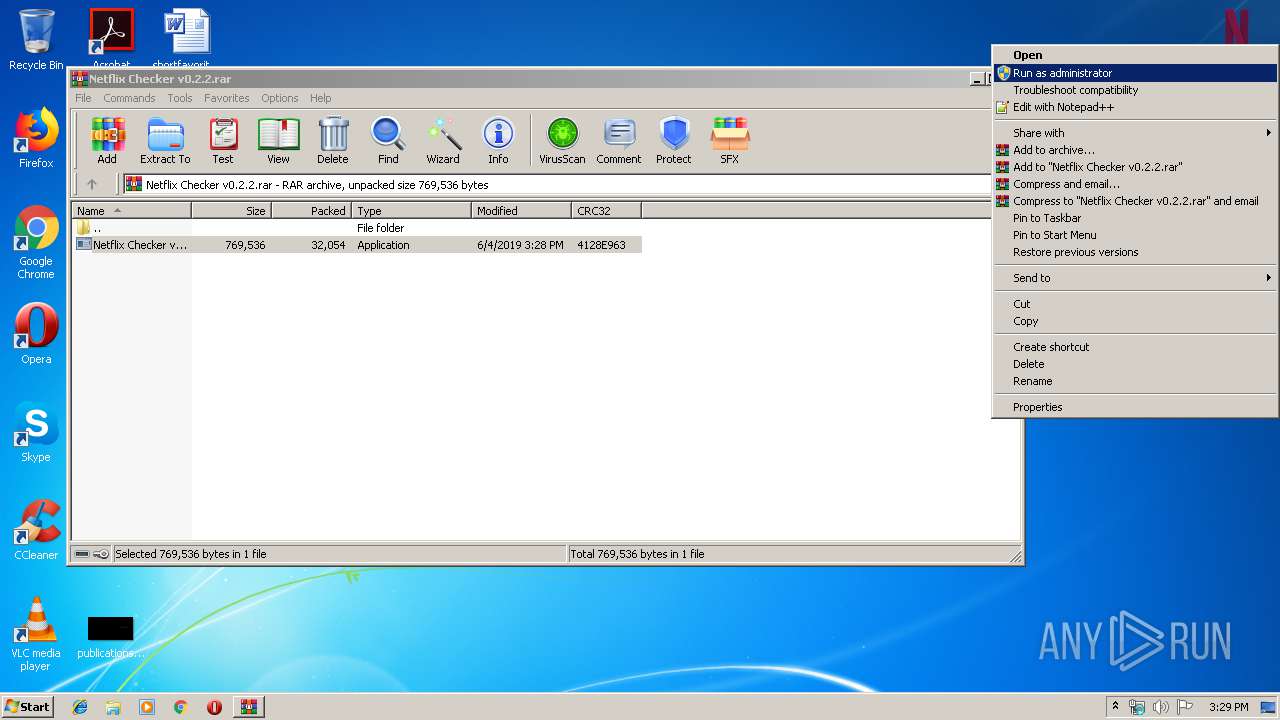1280x720 pixels.
Task: Click Opera icon in taskbar
Action: 214,707
